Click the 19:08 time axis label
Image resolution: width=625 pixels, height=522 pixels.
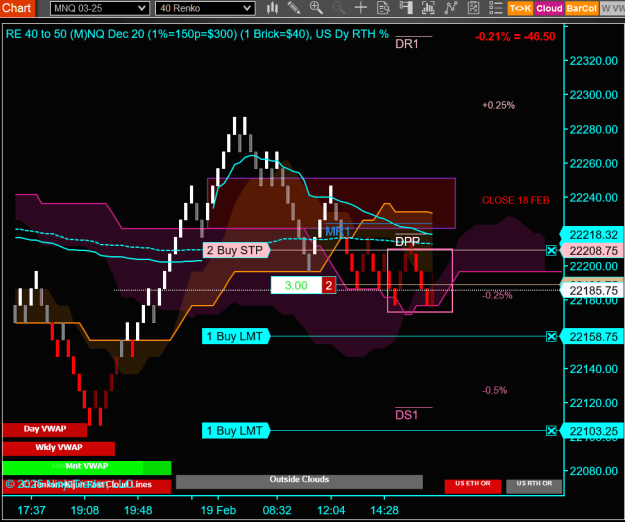click(x=85, y=510)
